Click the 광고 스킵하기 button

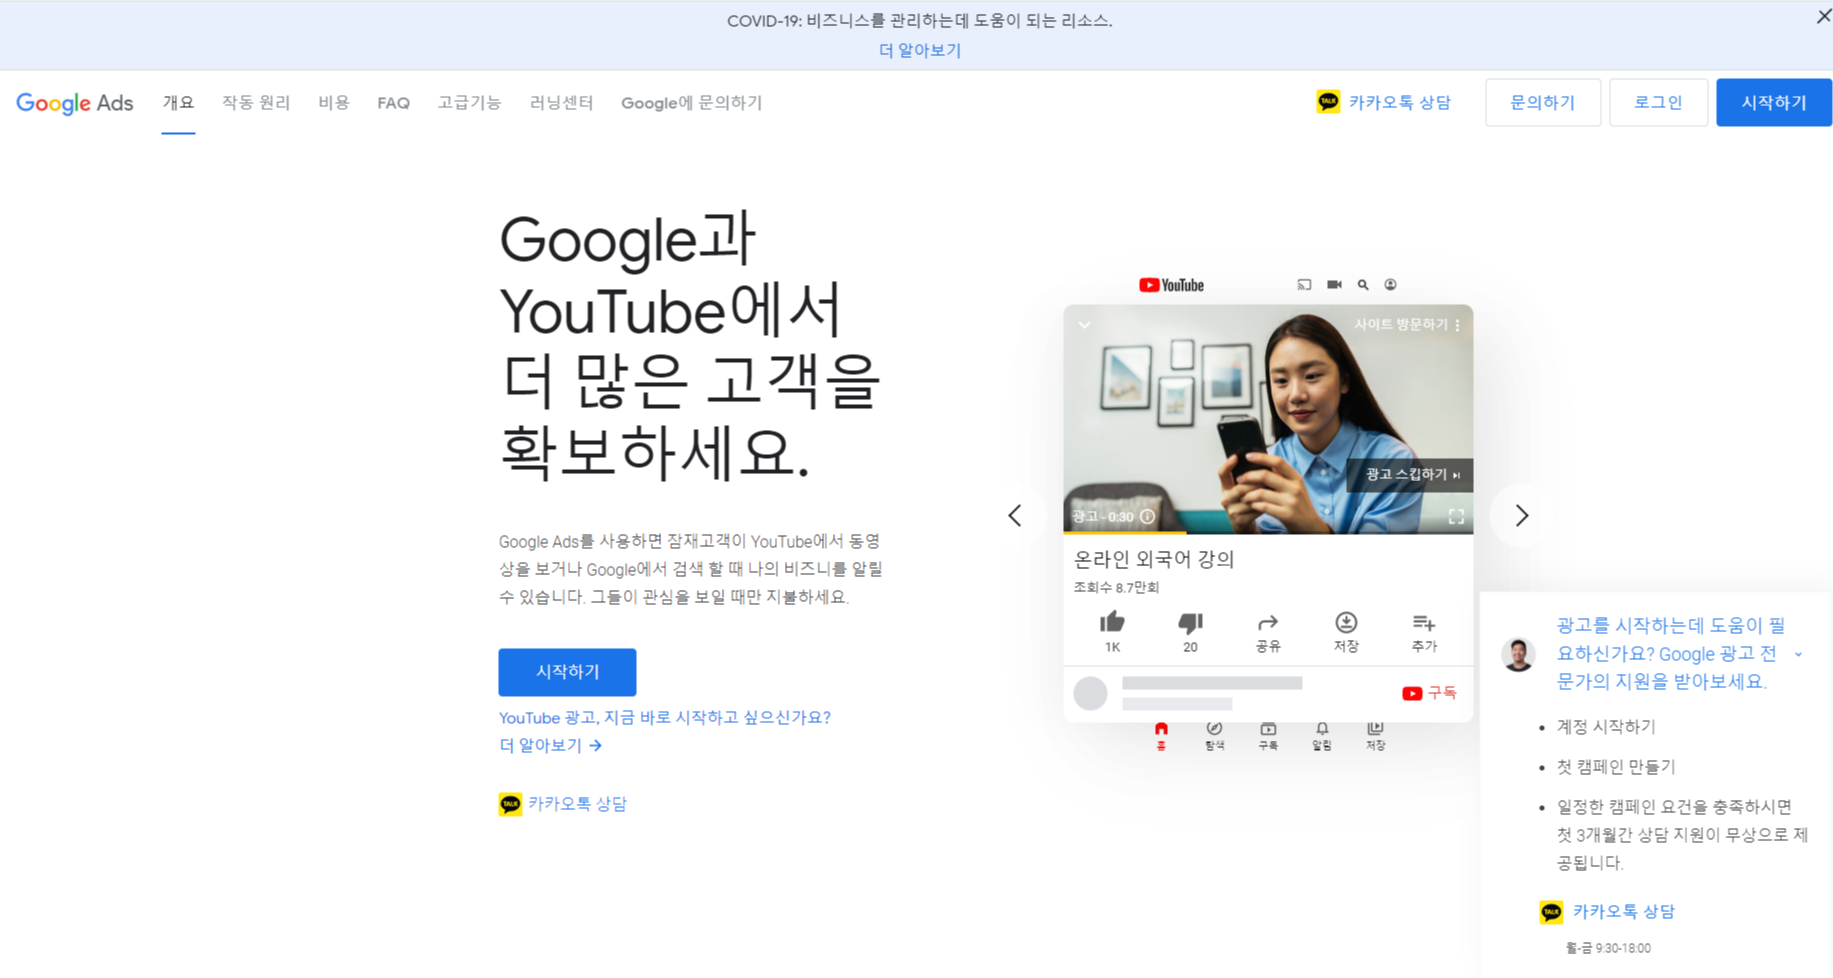point(1410,475)
